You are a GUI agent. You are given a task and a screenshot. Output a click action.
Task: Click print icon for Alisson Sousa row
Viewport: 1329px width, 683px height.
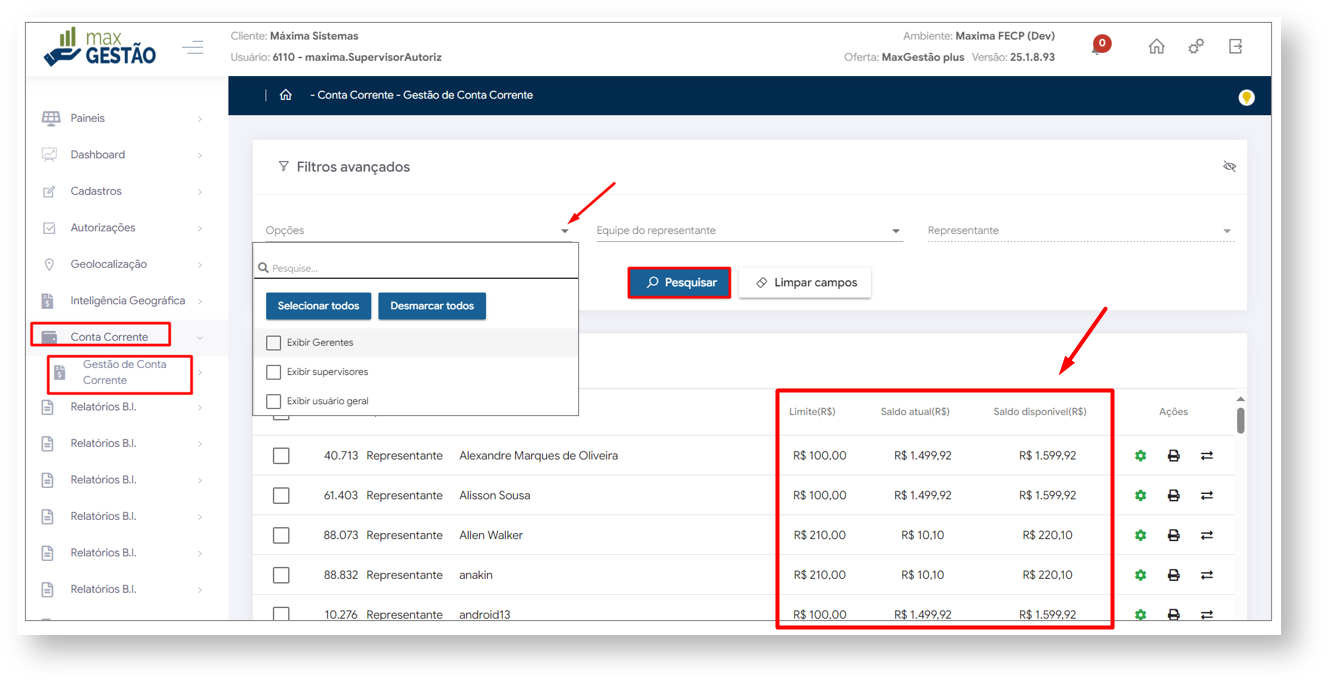click(x=1173, y=496)
